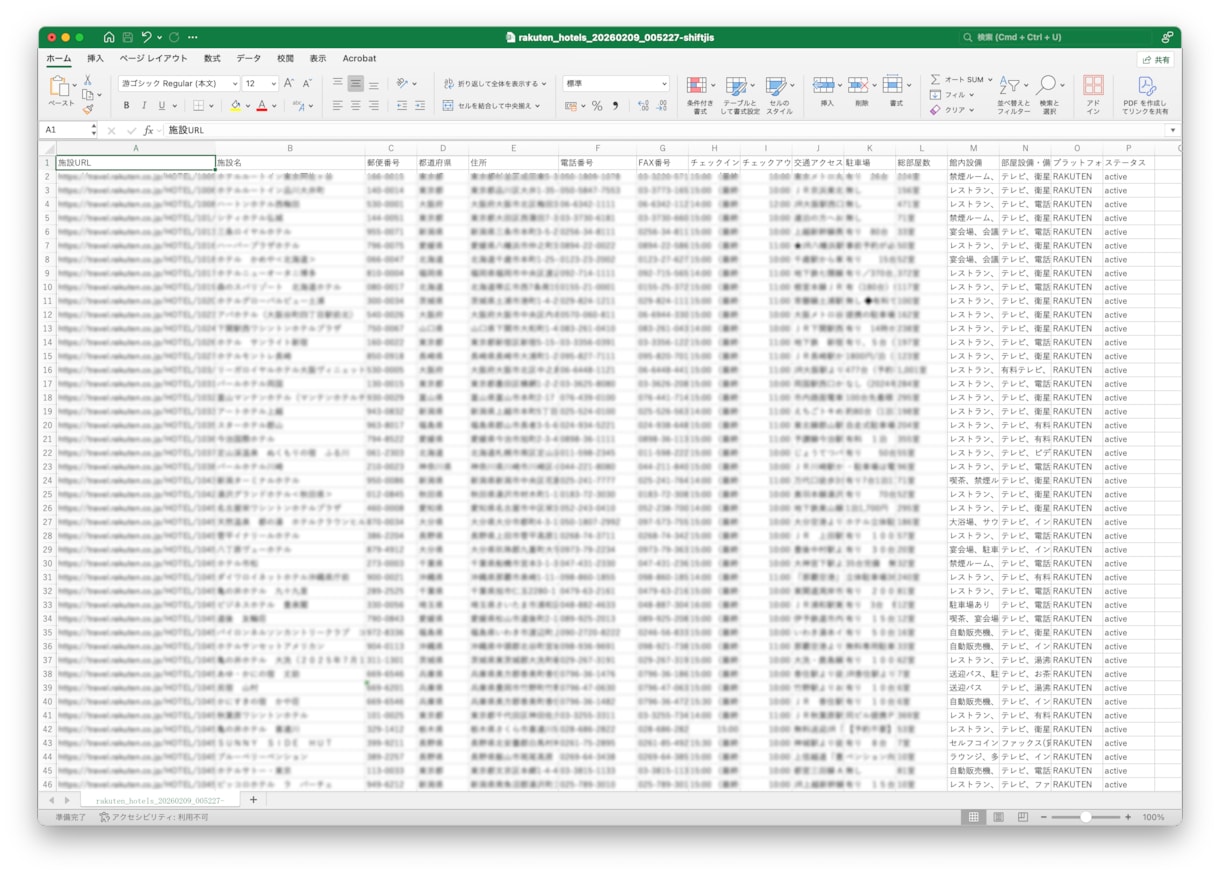
Task: Click the Home house icon in title bar
Action: (x=109, y=37)
